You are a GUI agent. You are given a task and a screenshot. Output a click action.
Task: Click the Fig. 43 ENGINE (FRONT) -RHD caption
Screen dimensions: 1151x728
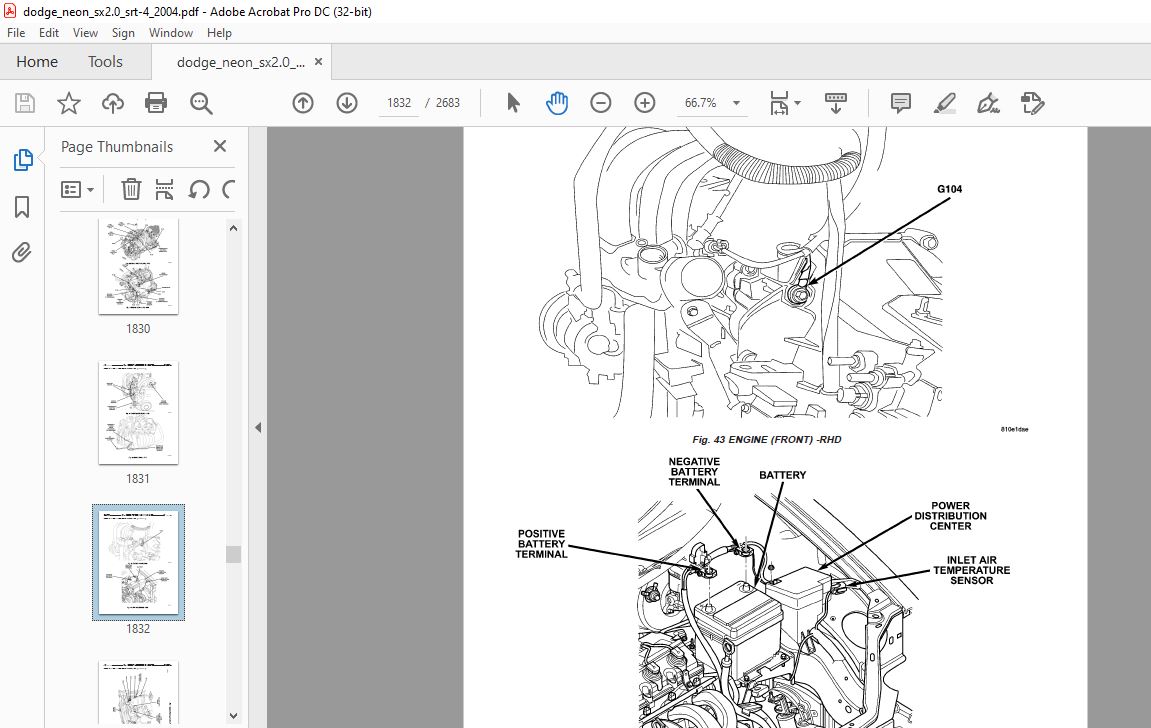click(766, 440)
